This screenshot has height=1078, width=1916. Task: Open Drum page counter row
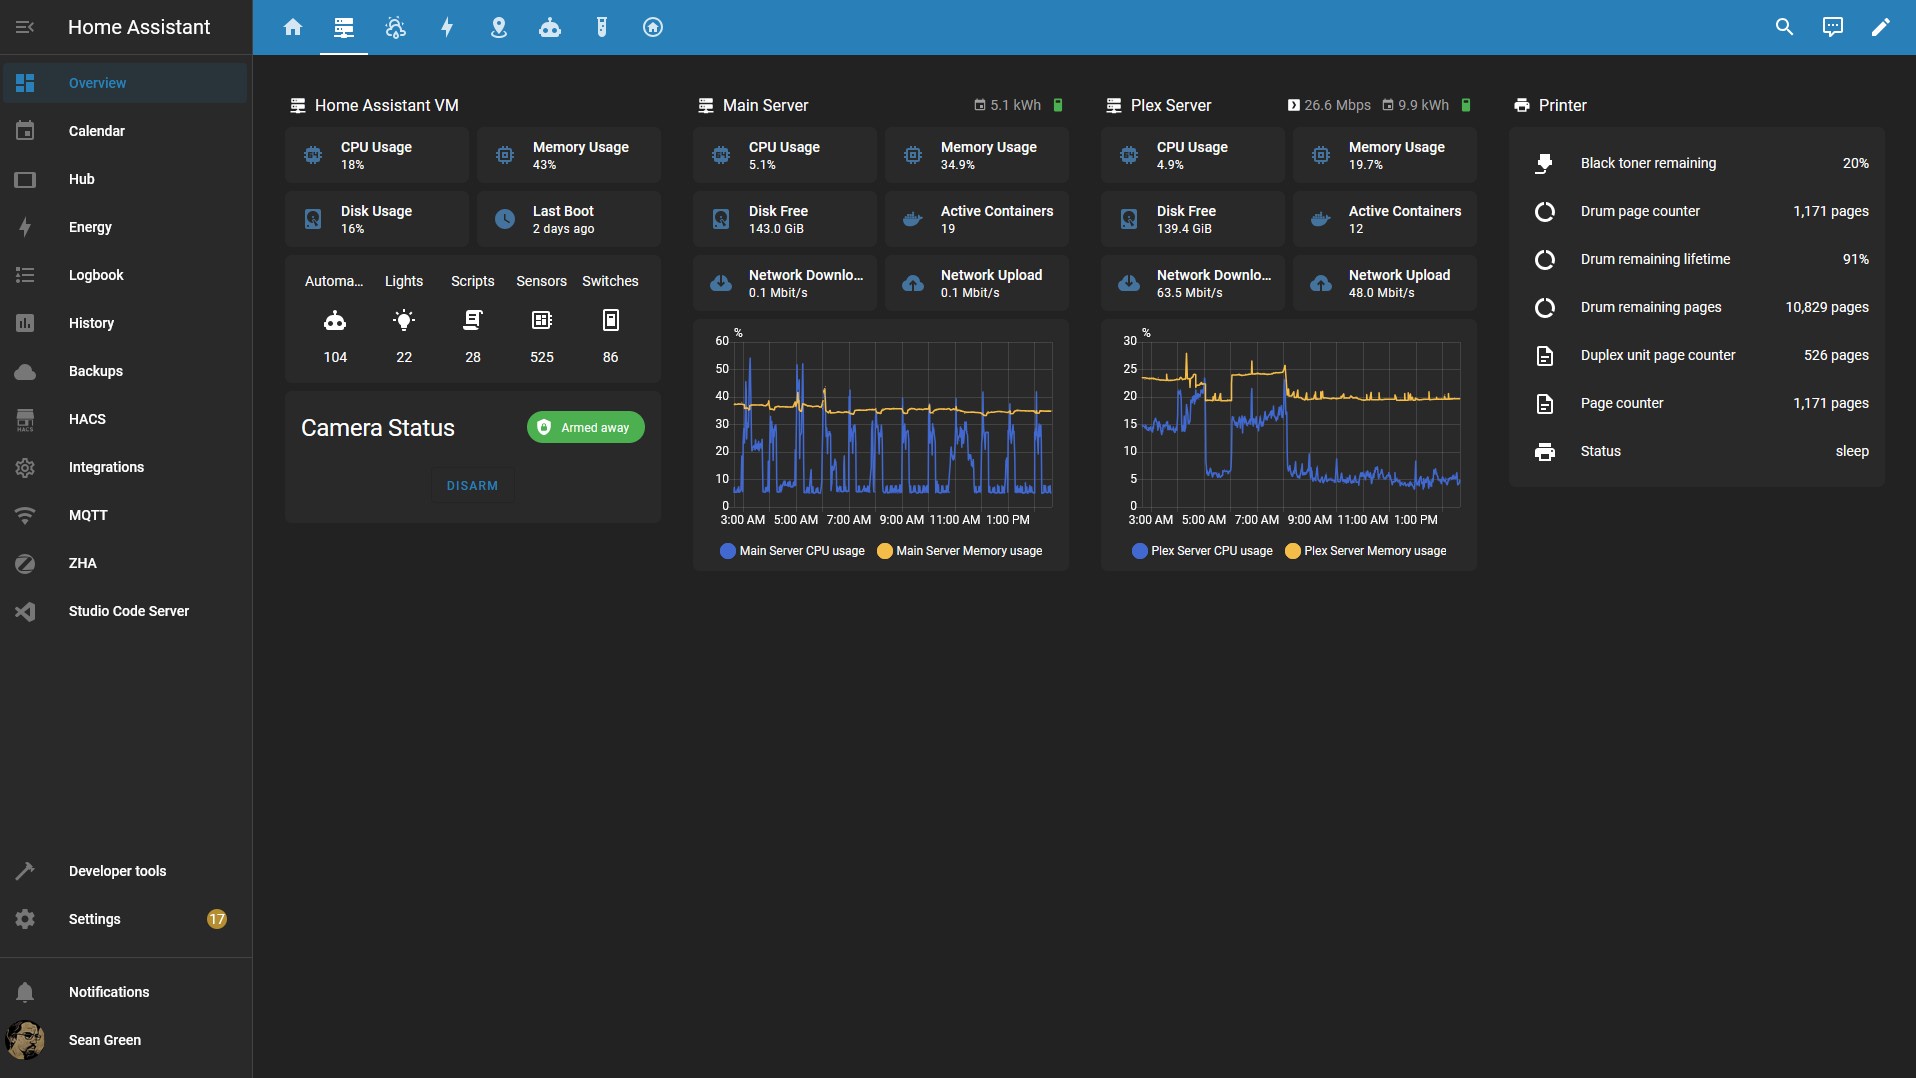click(x=1697, y=211)
